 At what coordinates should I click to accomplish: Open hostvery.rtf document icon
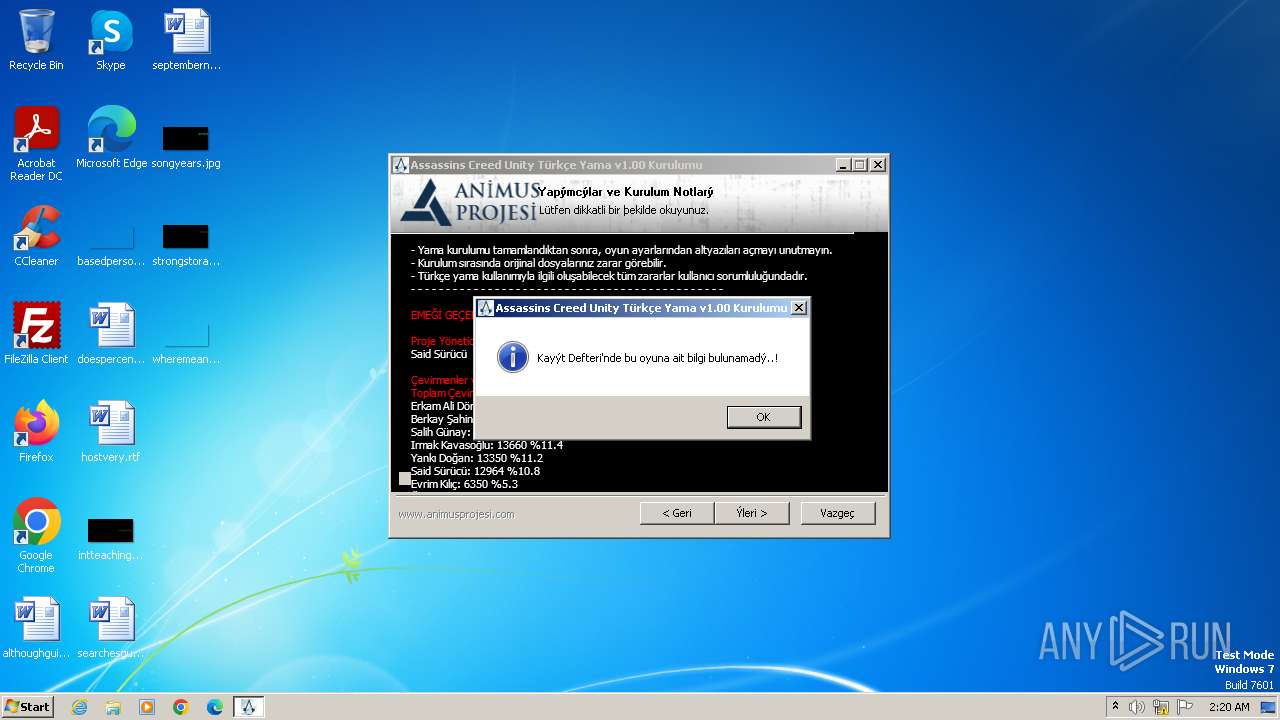(111, 431)
